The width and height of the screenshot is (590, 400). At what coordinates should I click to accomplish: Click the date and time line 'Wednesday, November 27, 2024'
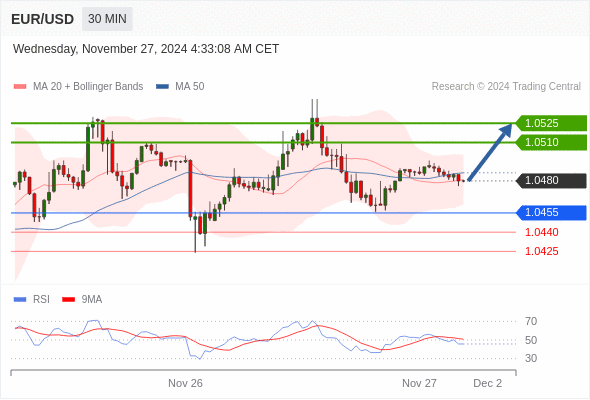[x=146, y=49]
